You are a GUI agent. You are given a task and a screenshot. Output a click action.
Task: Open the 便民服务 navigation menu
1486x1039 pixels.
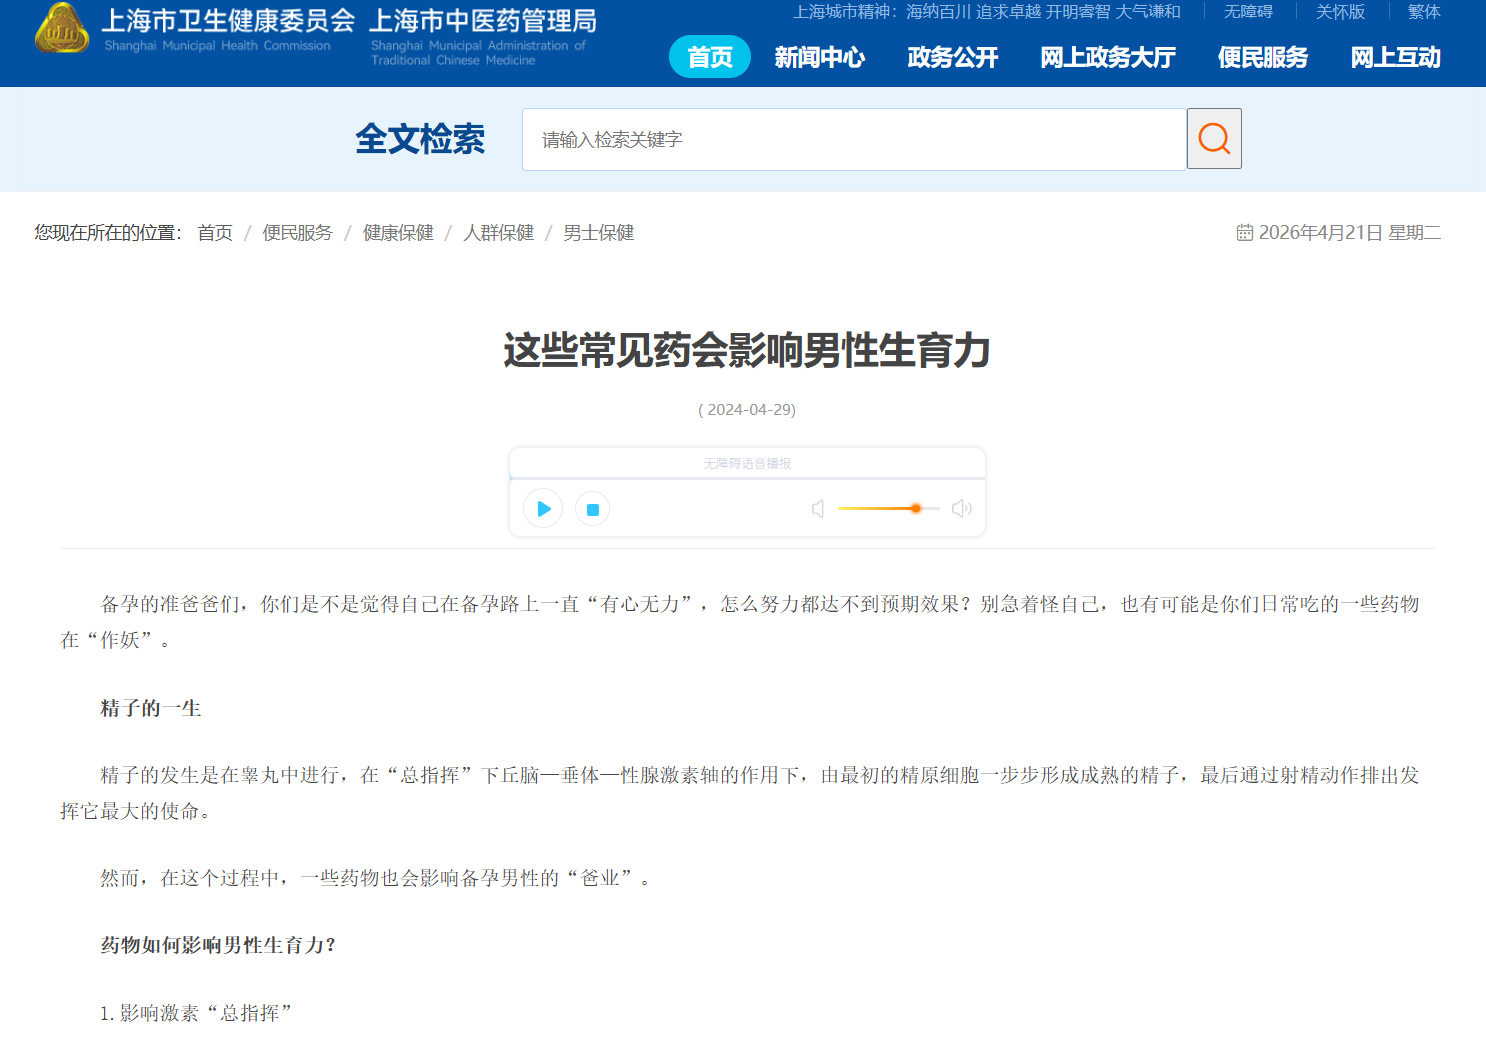pyautogui.click(x=1262, y=58)
